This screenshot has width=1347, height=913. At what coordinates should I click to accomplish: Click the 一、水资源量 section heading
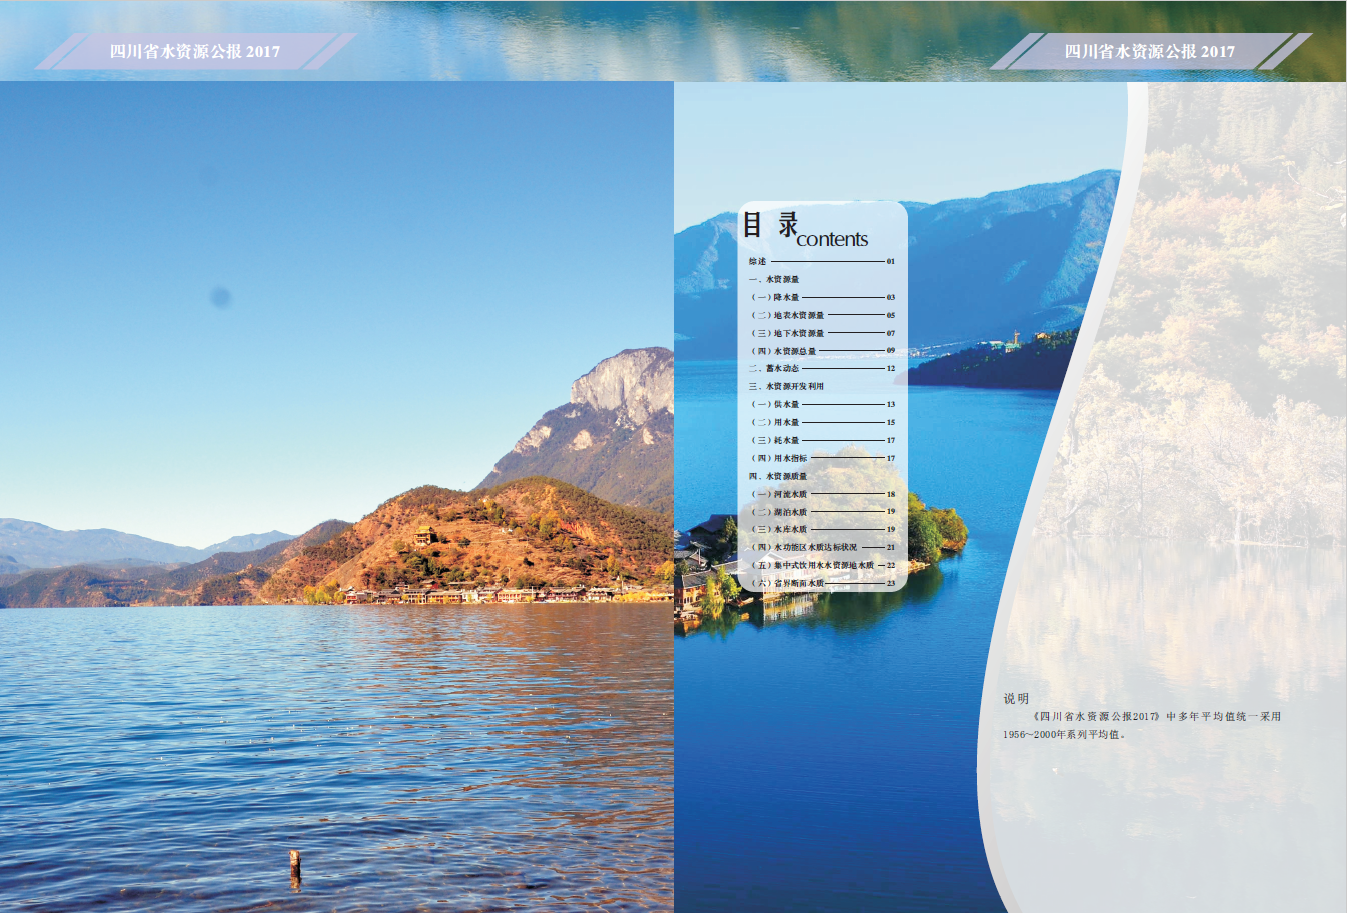(774, 280)
